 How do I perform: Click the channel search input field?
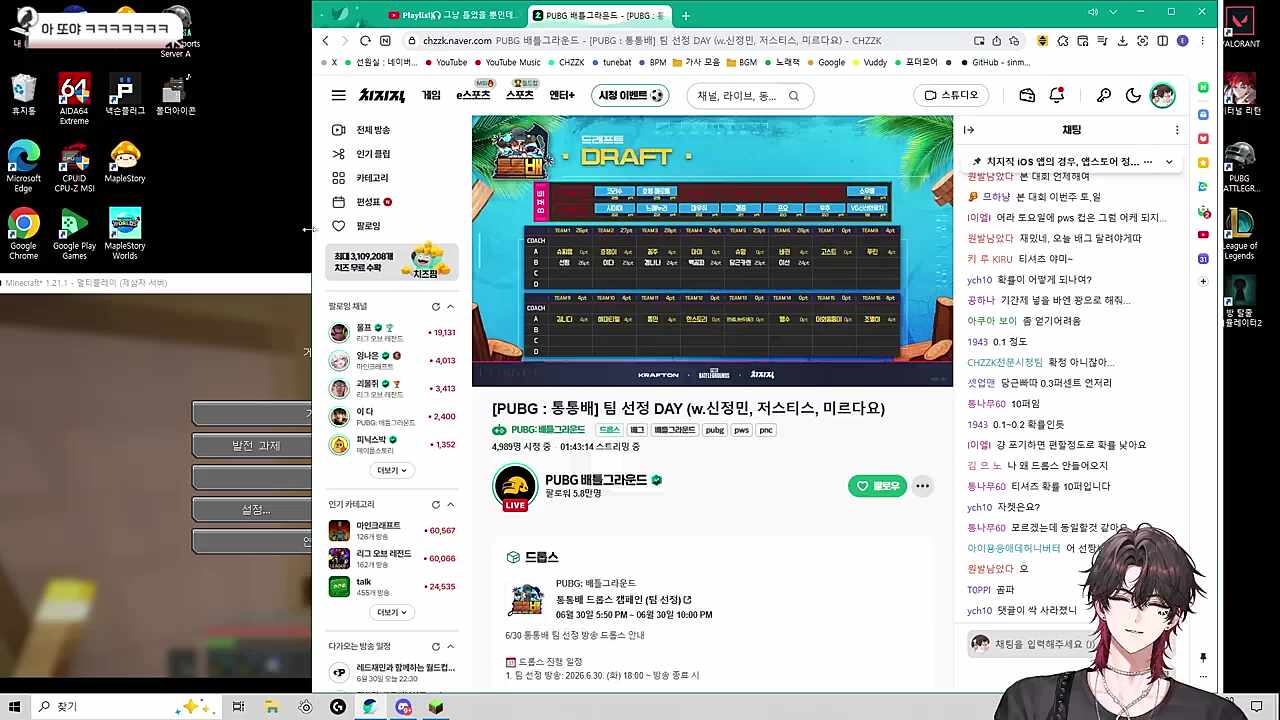[x=736, y=96]
